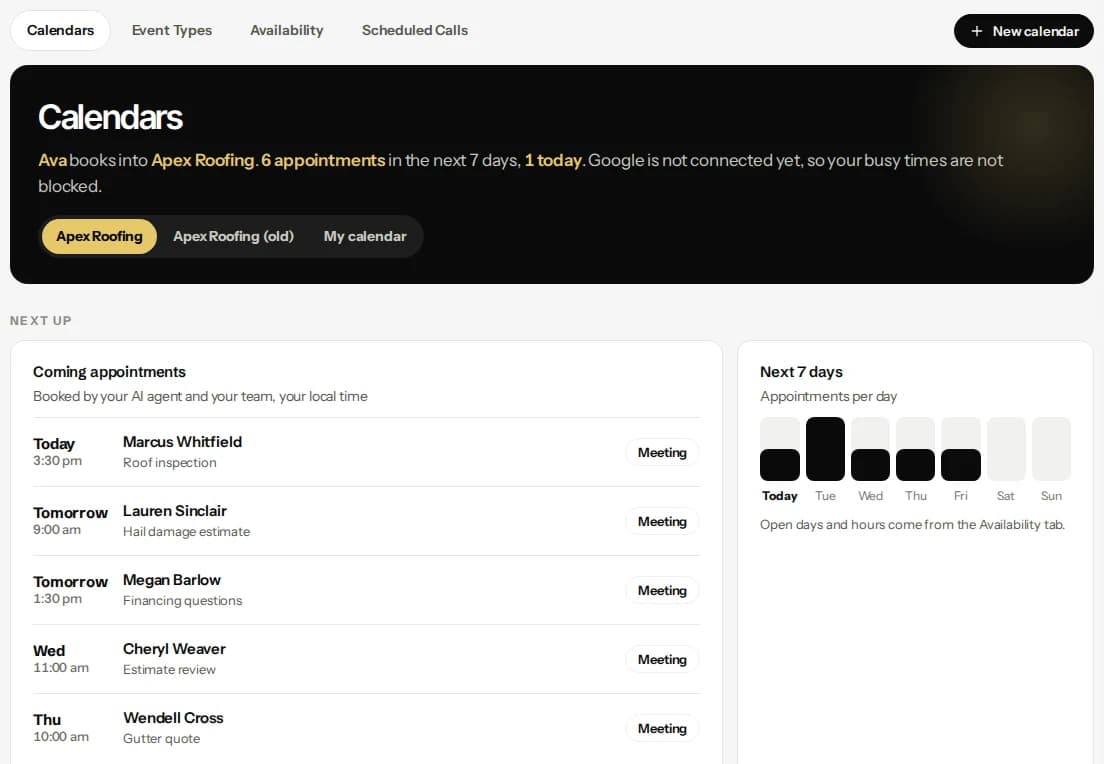This screenshot has height=764, width=1104.
Task: Click the 'Today 3:30 pm' time label
Action: click(57, 451)
